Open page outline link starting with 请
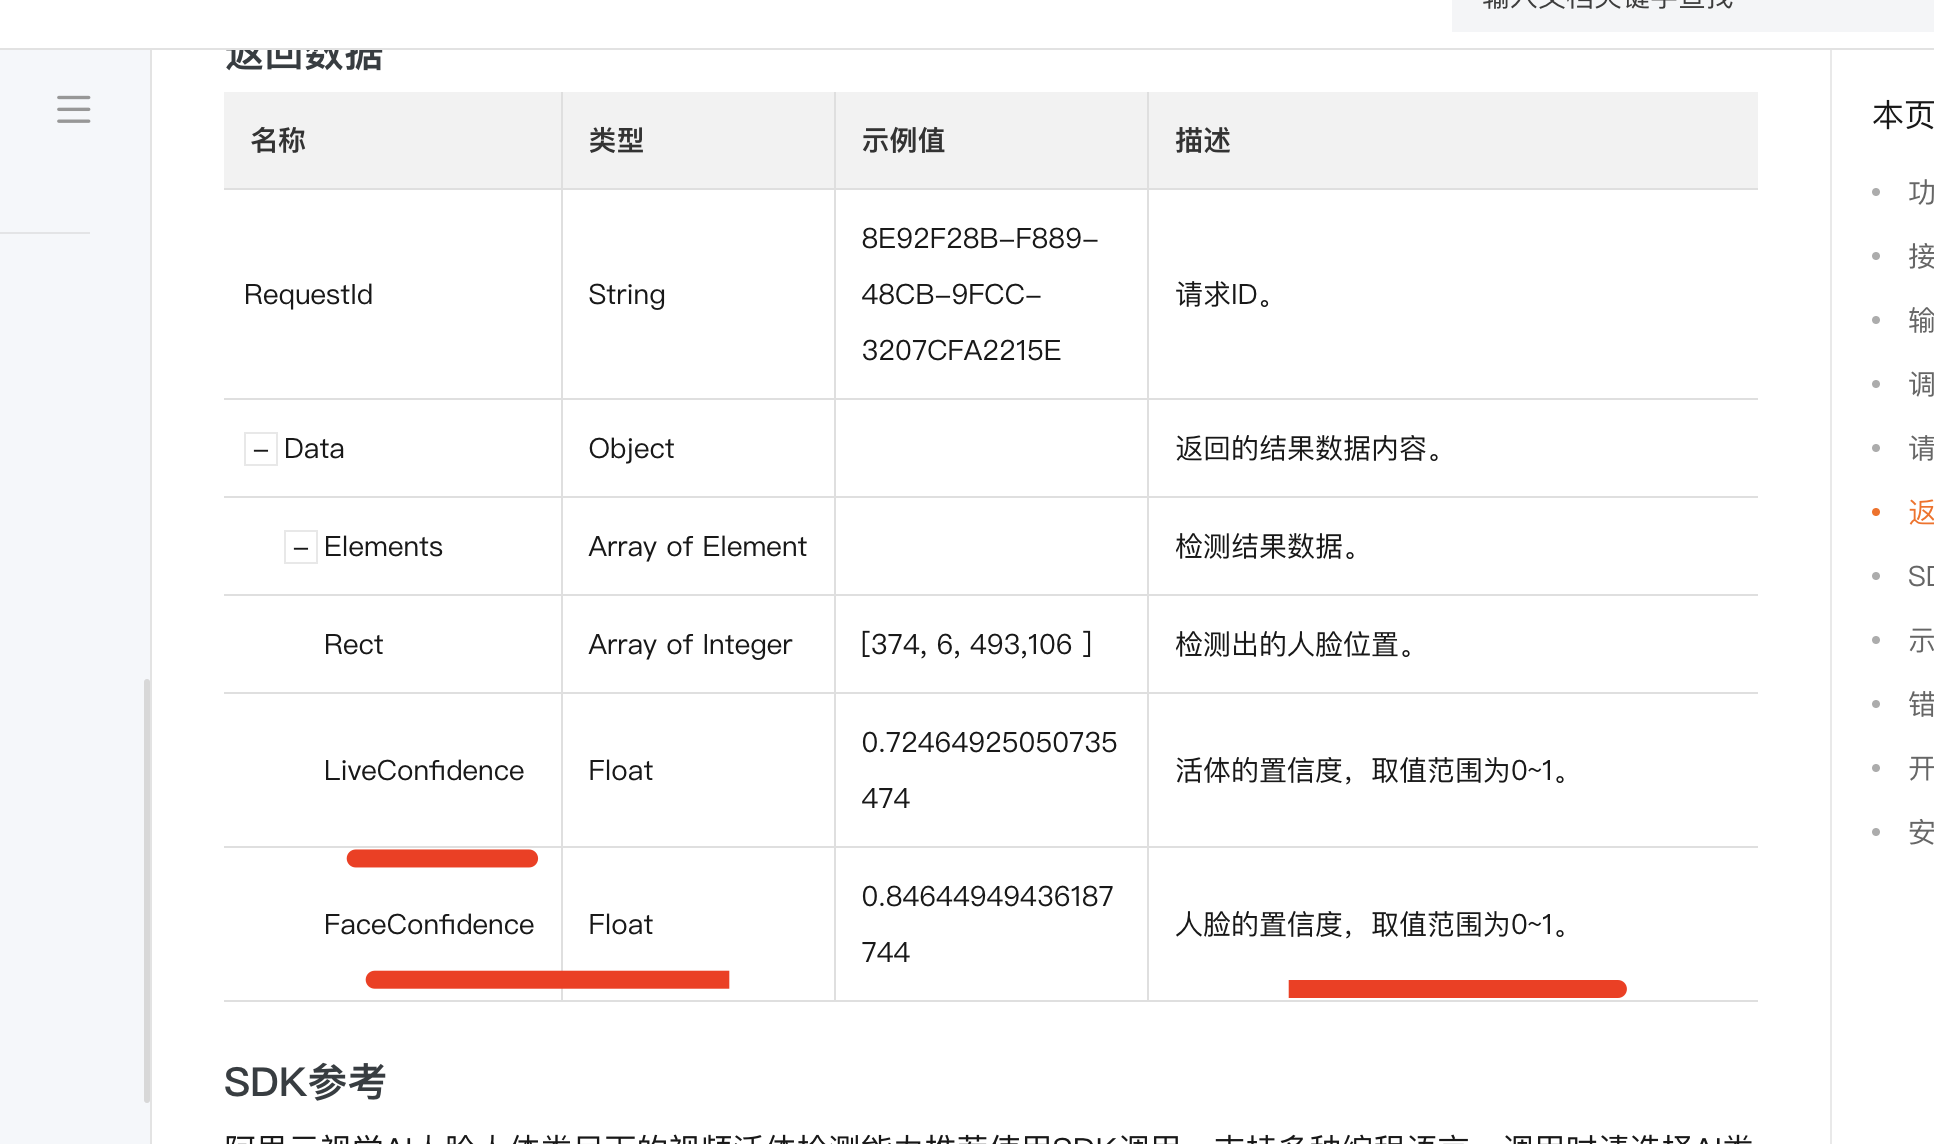 [1919, 448]
